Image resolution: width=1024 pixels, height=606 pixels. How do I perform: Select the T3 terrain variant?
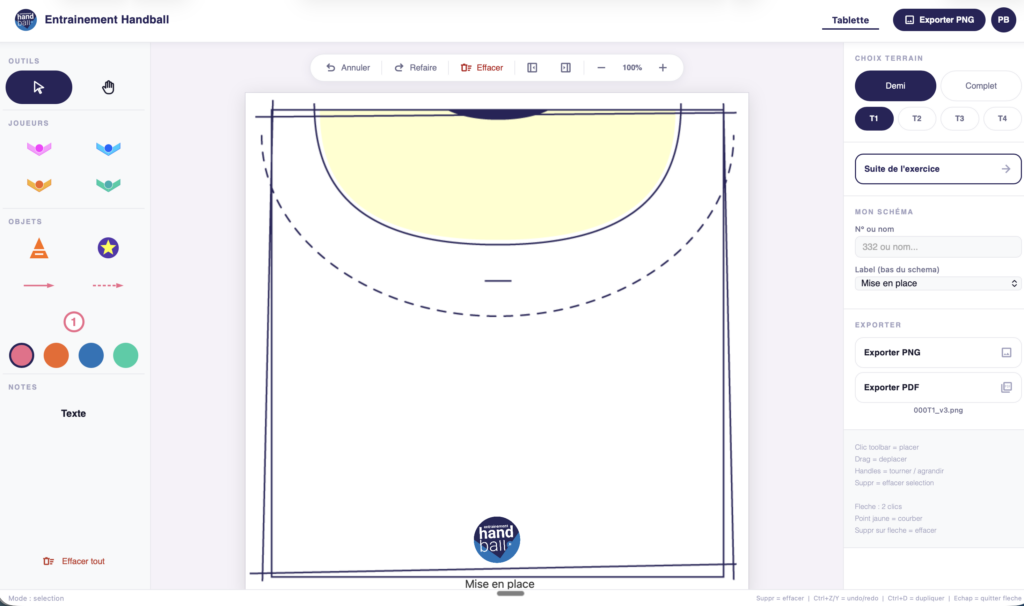tap(959, 118)
